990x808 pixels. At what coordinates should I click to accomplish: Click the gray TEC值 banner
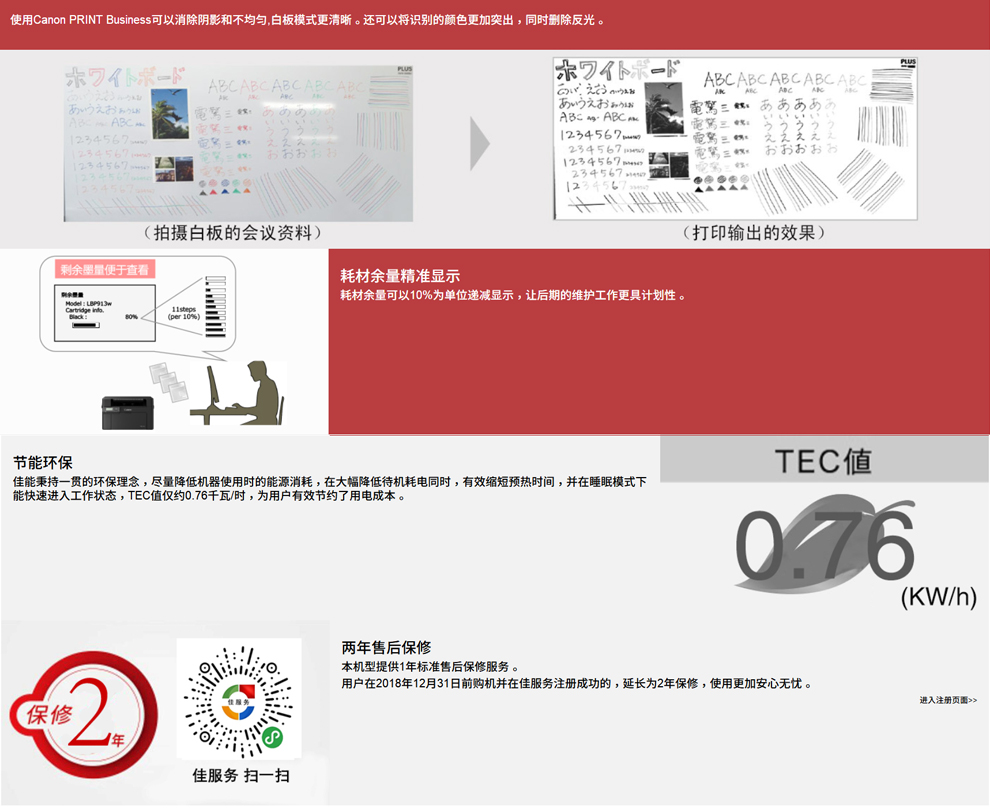823,460
